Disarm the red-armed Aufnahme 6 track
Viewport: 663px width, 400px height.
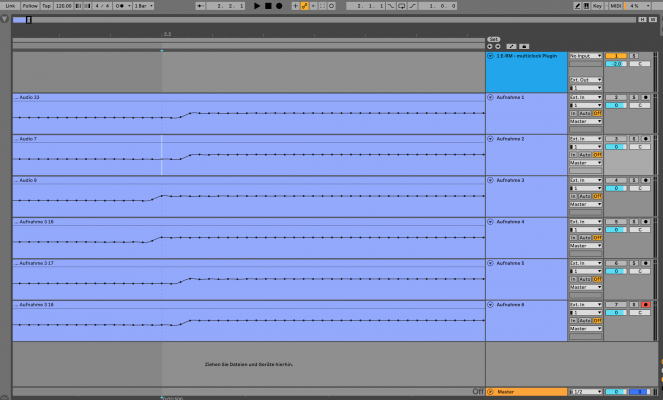point(645,304)
